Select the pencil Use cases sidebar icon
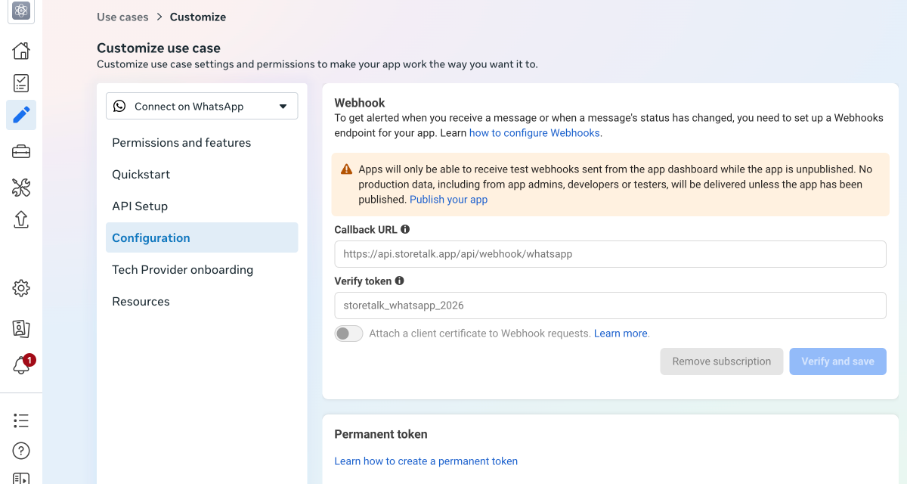This screenshot has width=907, height=484. click(x=21, y=115)
